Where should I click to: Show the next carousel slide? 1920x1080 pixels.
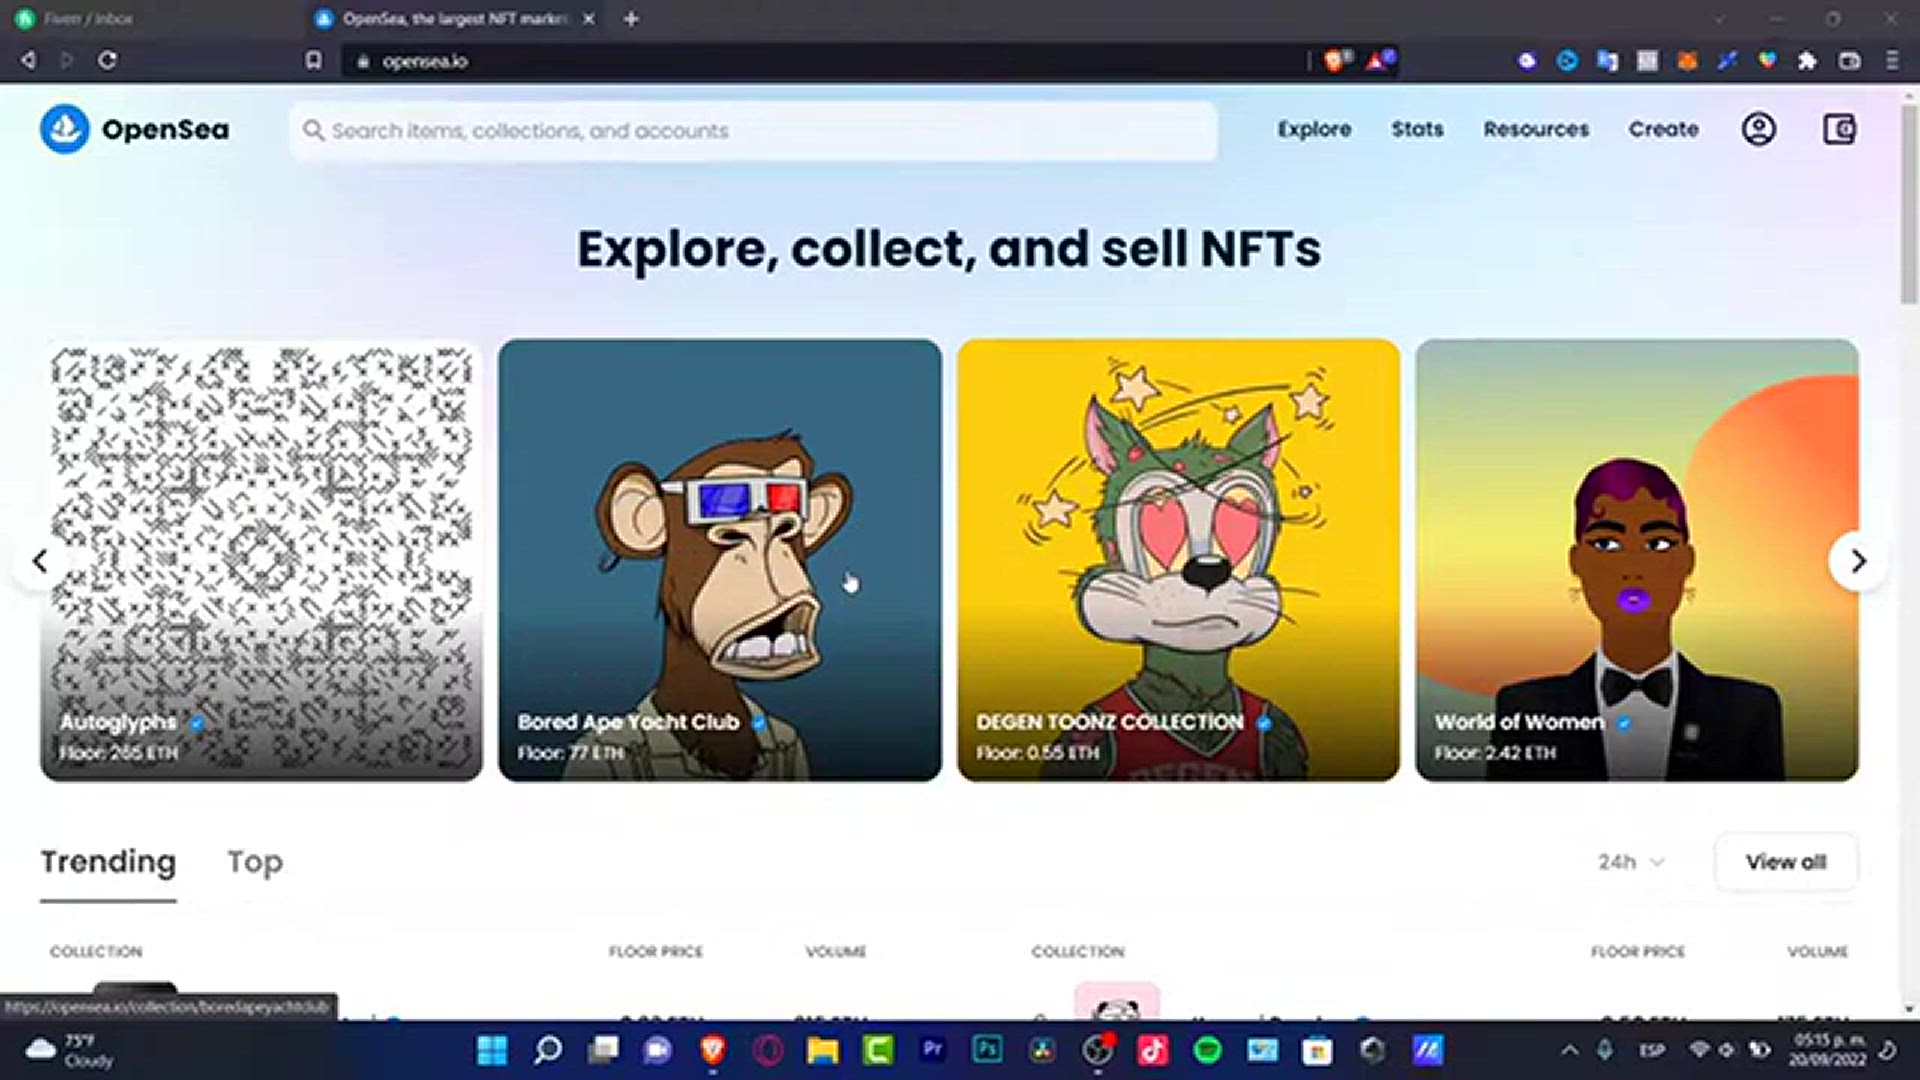click(x=1858, y=561)
